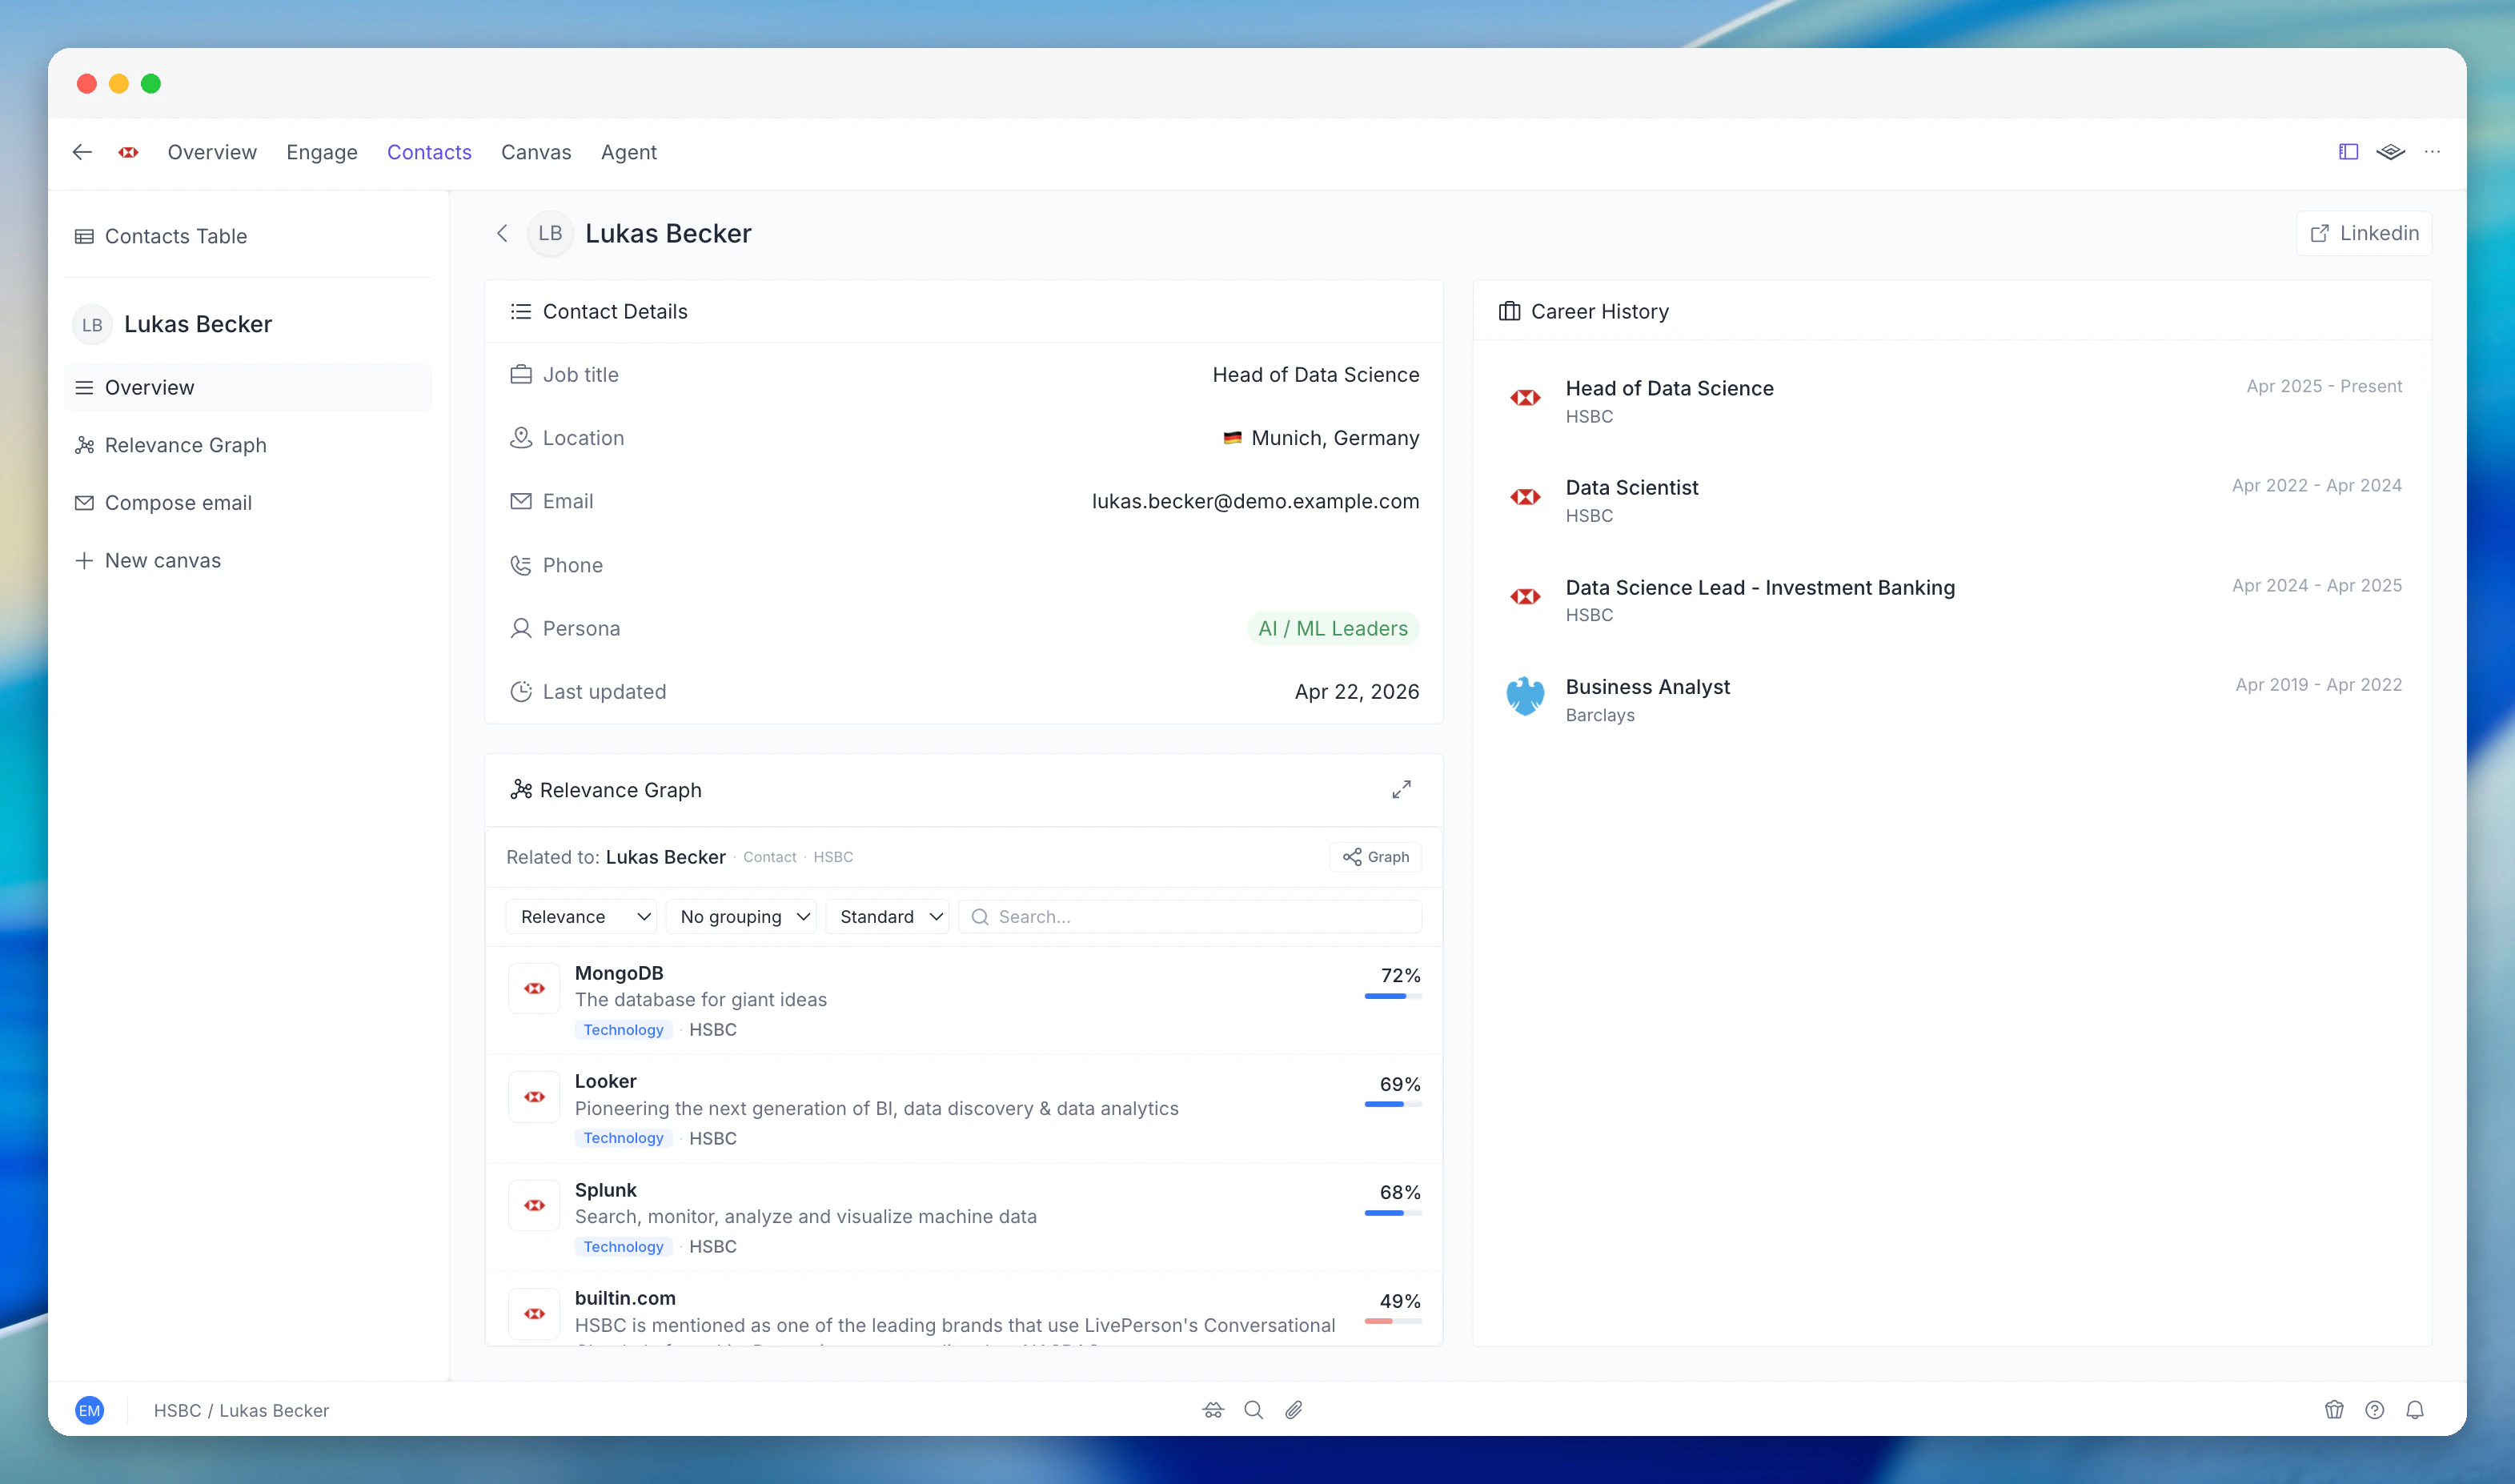Click the HSBC / Lukas Becker breadcrumb
Image resolution: width=2515 pixels, height=1484 pixels.
click(241, 1410)
